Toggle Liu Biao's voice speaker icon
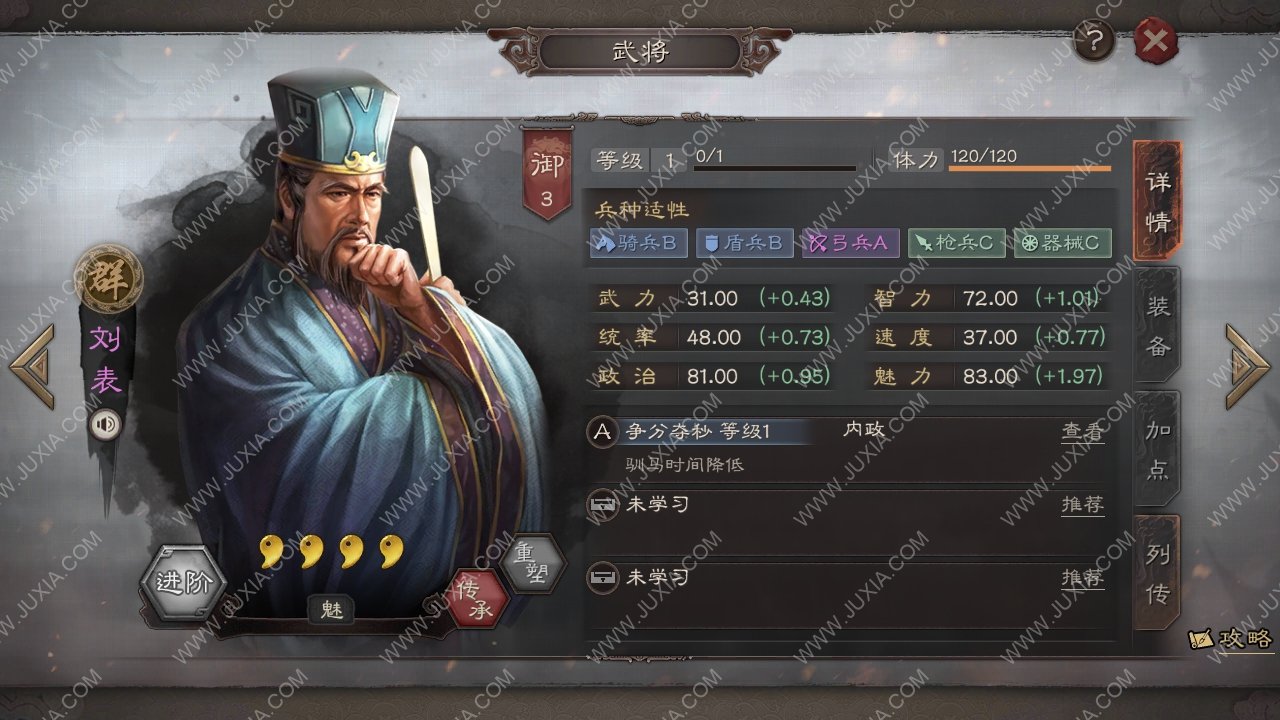Viewport: 1280px width, 720px height. pos(105,425)
